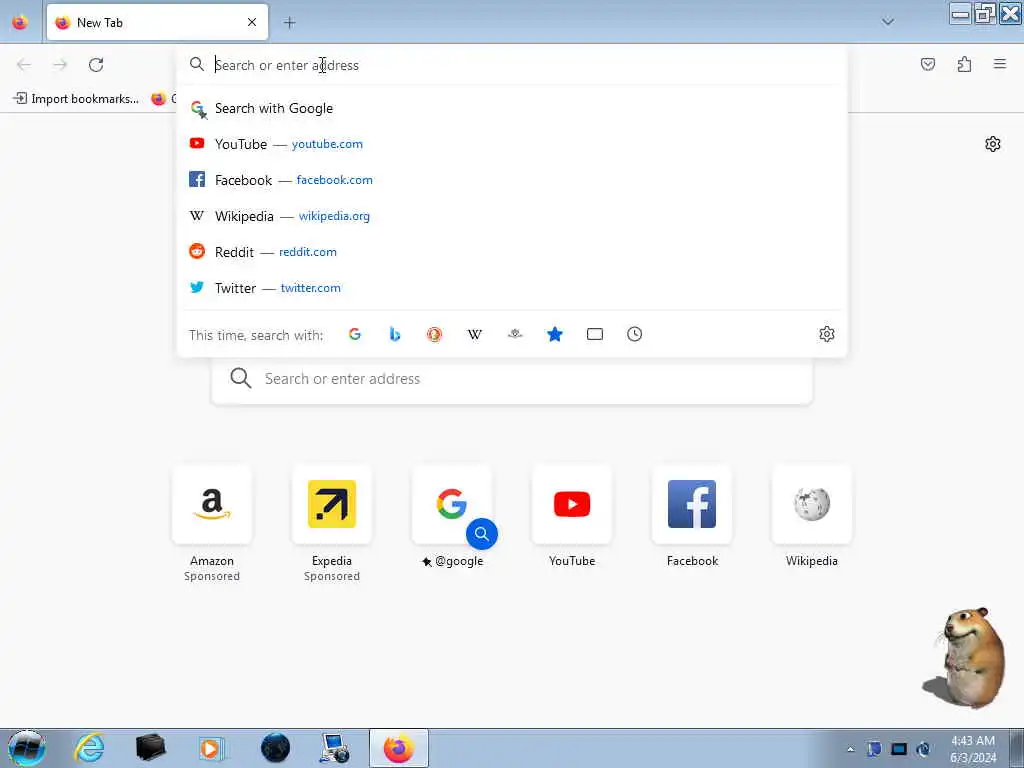Click the Reload page button
1024x768 pixels.
click(x=96, y=65)
